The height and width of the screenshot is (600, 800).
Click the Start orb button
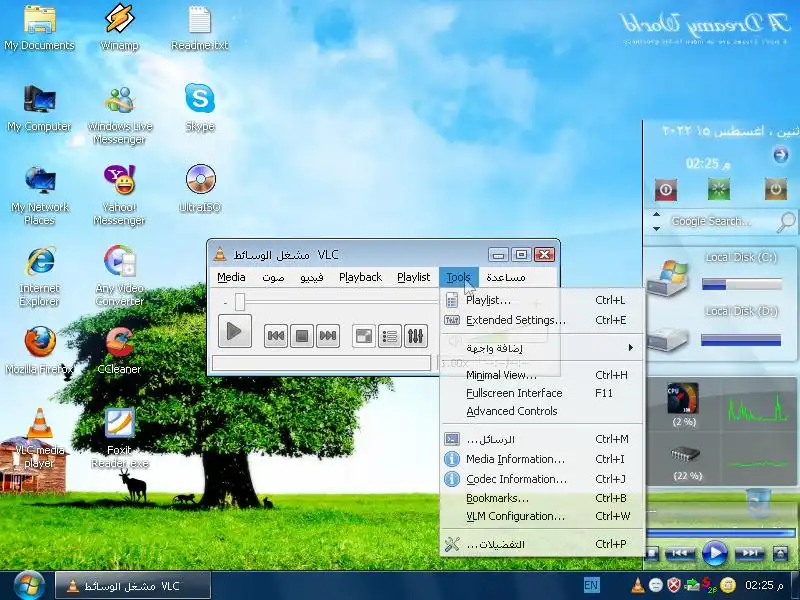pos(29,585)
